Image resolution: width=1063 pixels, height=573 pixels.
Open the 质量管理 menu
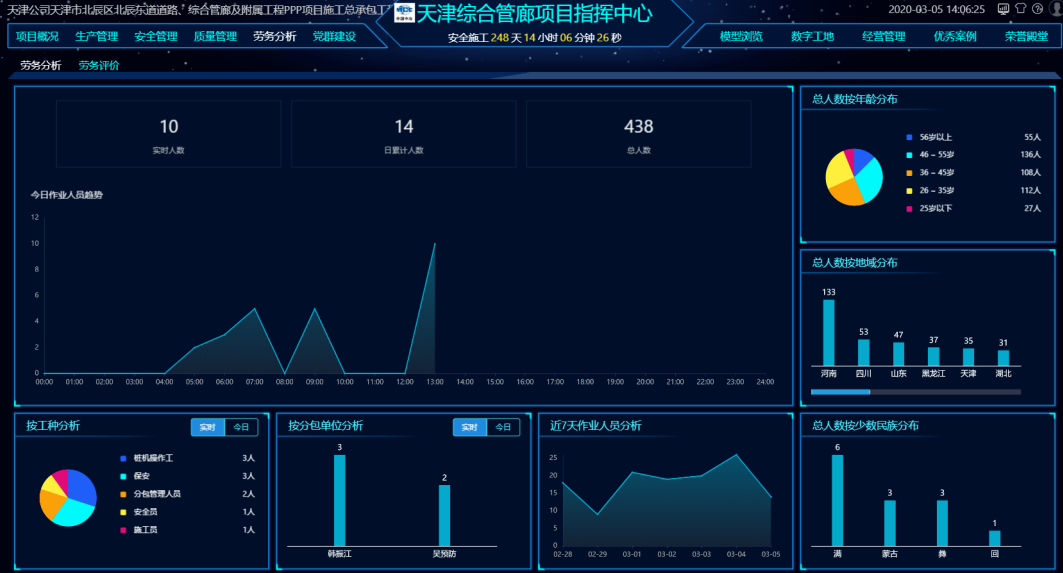(x=216, y=37)
